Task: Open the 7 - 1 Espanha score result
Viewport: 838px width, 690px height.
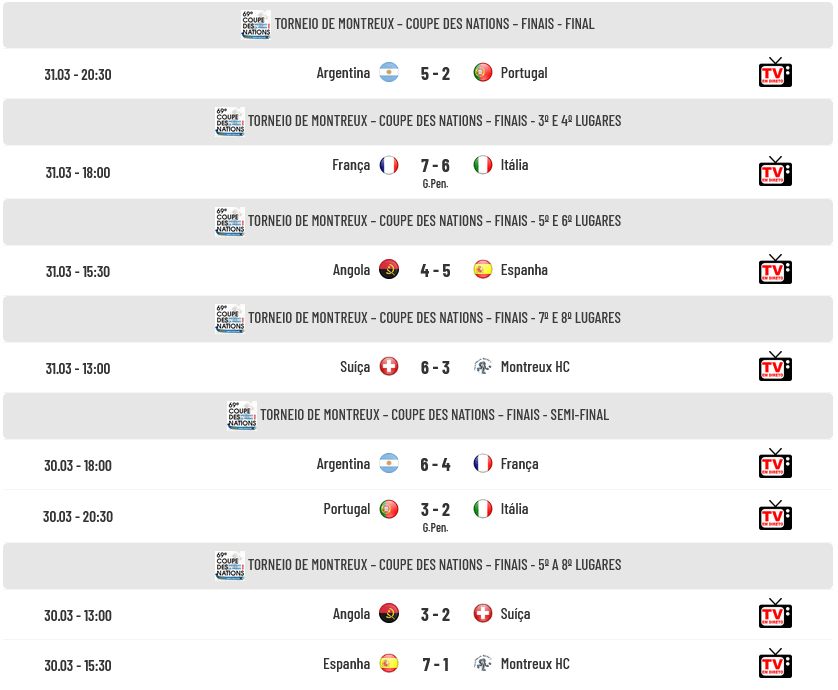Action: click(435, 664)
